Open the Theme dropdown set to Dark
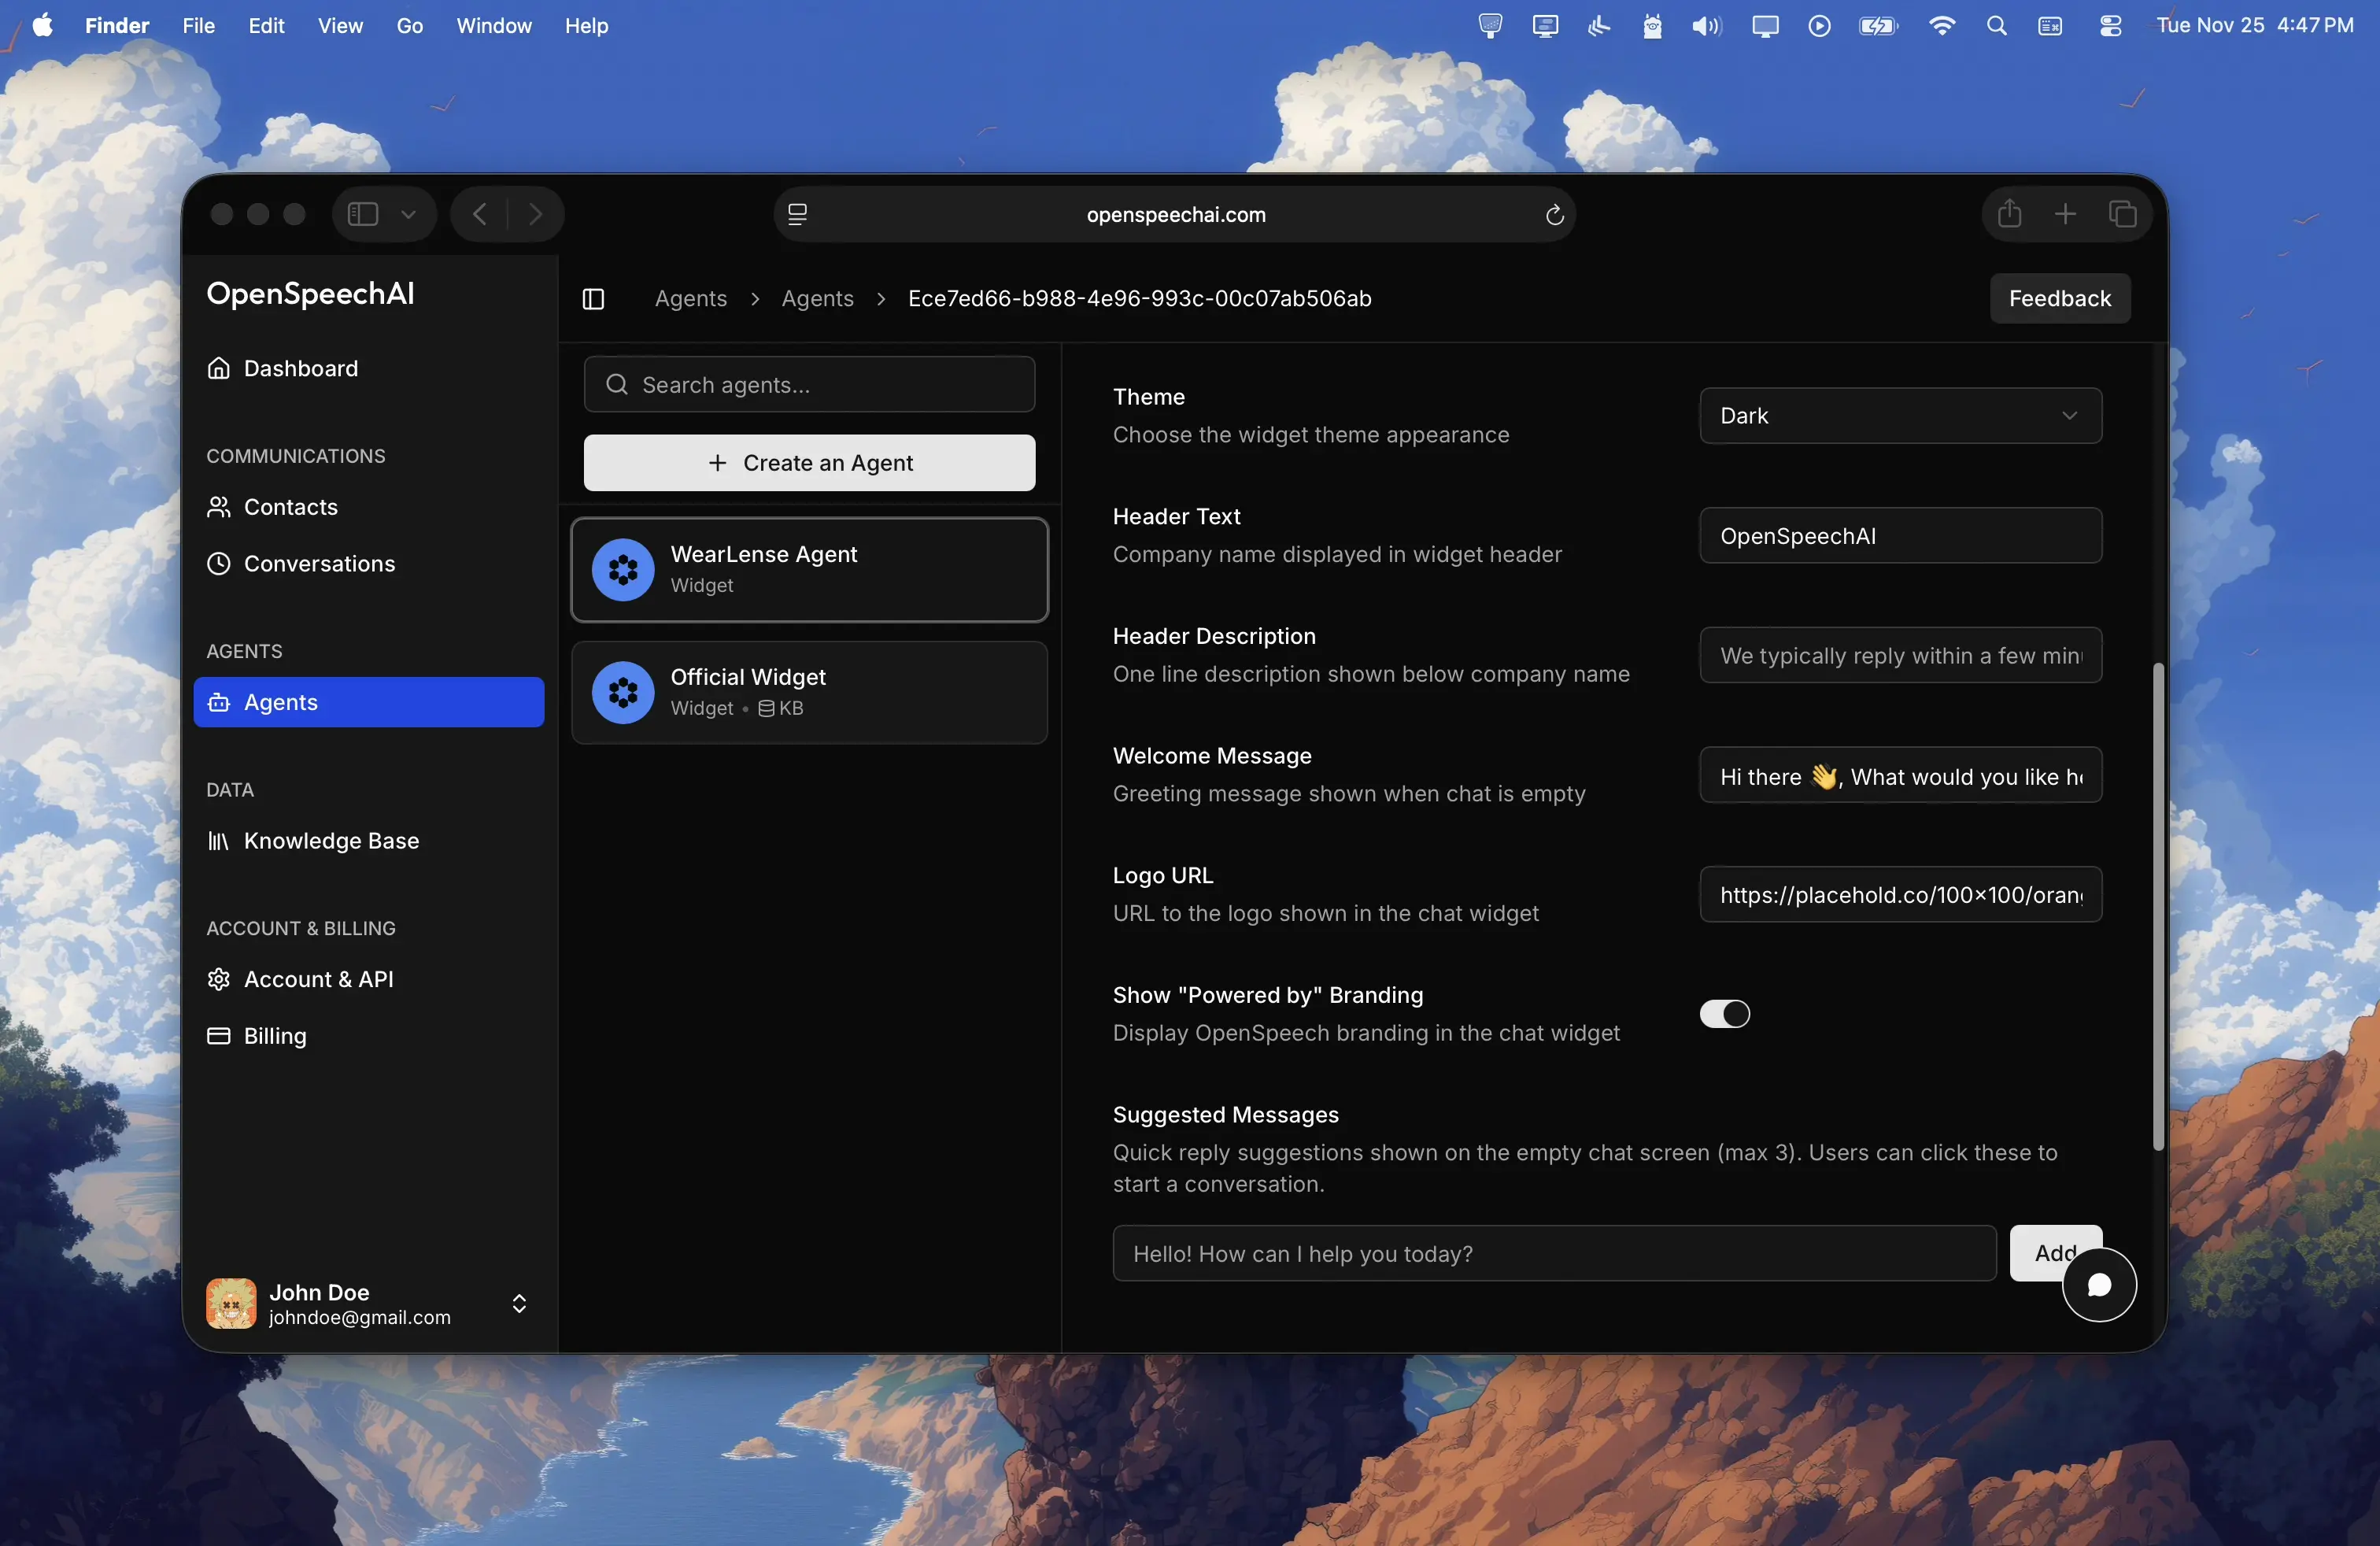 click(1900, 416)
